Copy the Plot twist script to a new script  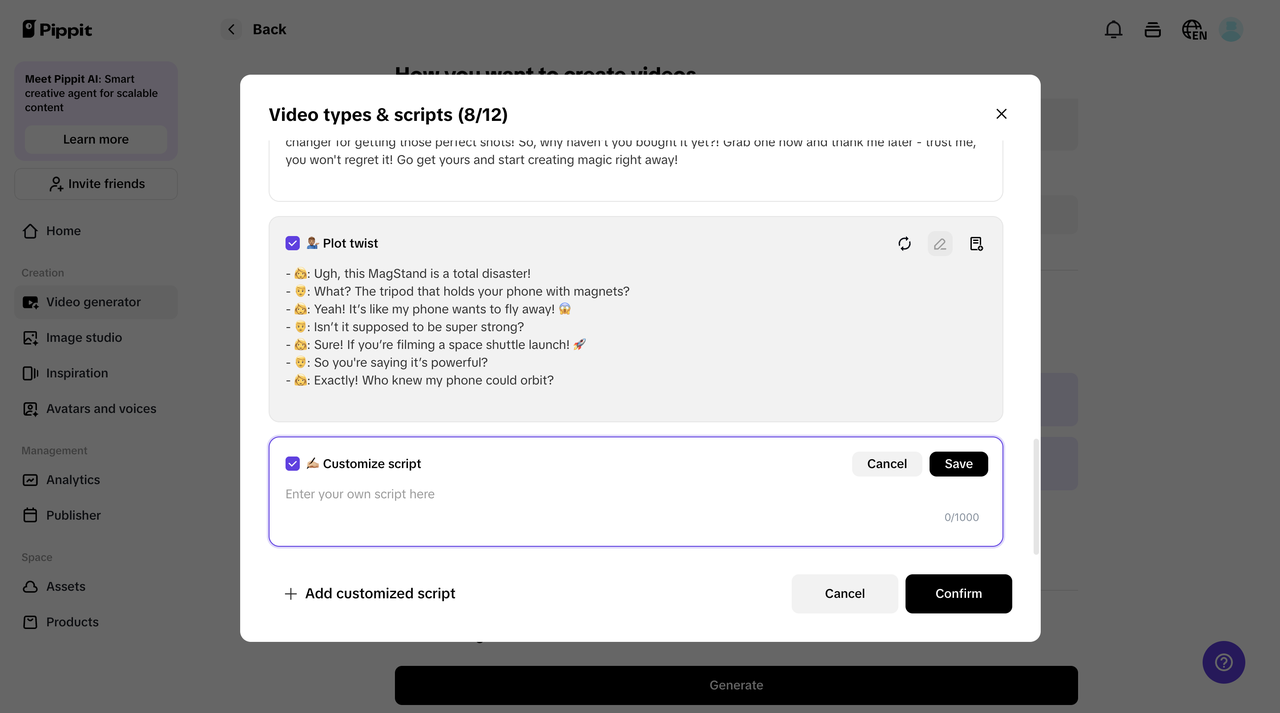(x=976, y=243)
